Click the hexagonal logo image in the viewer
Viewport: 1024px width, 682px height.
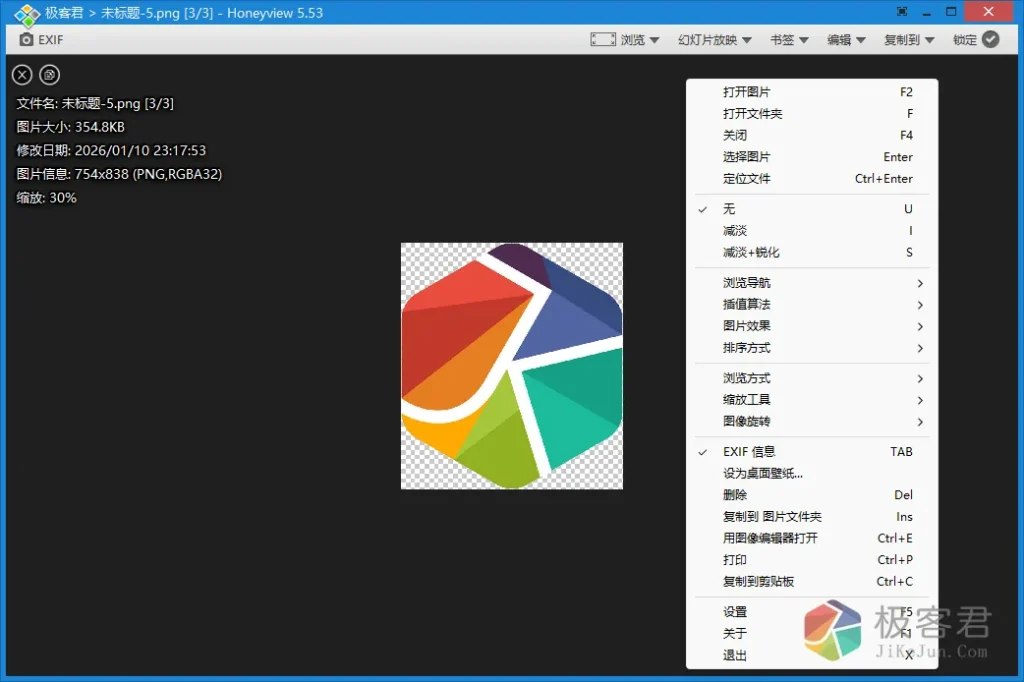511,365
